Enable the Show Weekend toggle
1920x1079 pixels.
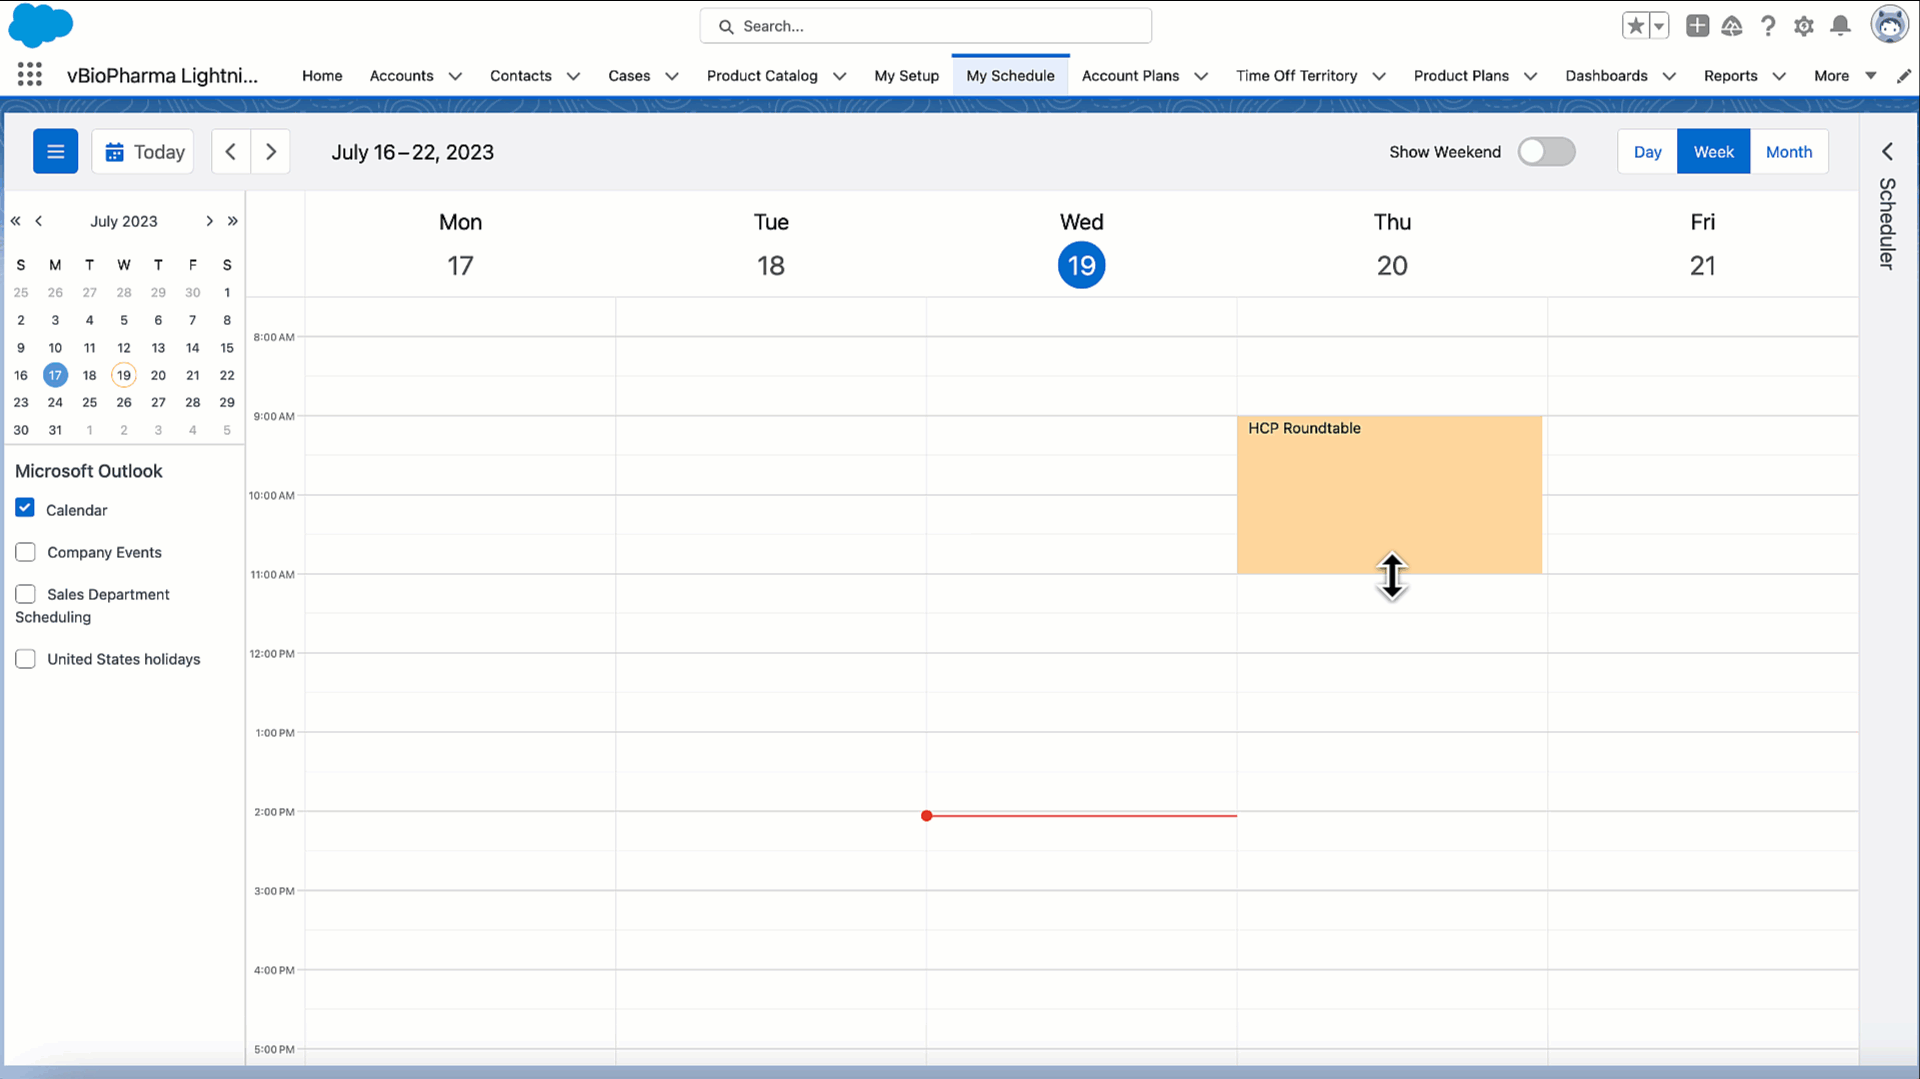pos(1546,152)
